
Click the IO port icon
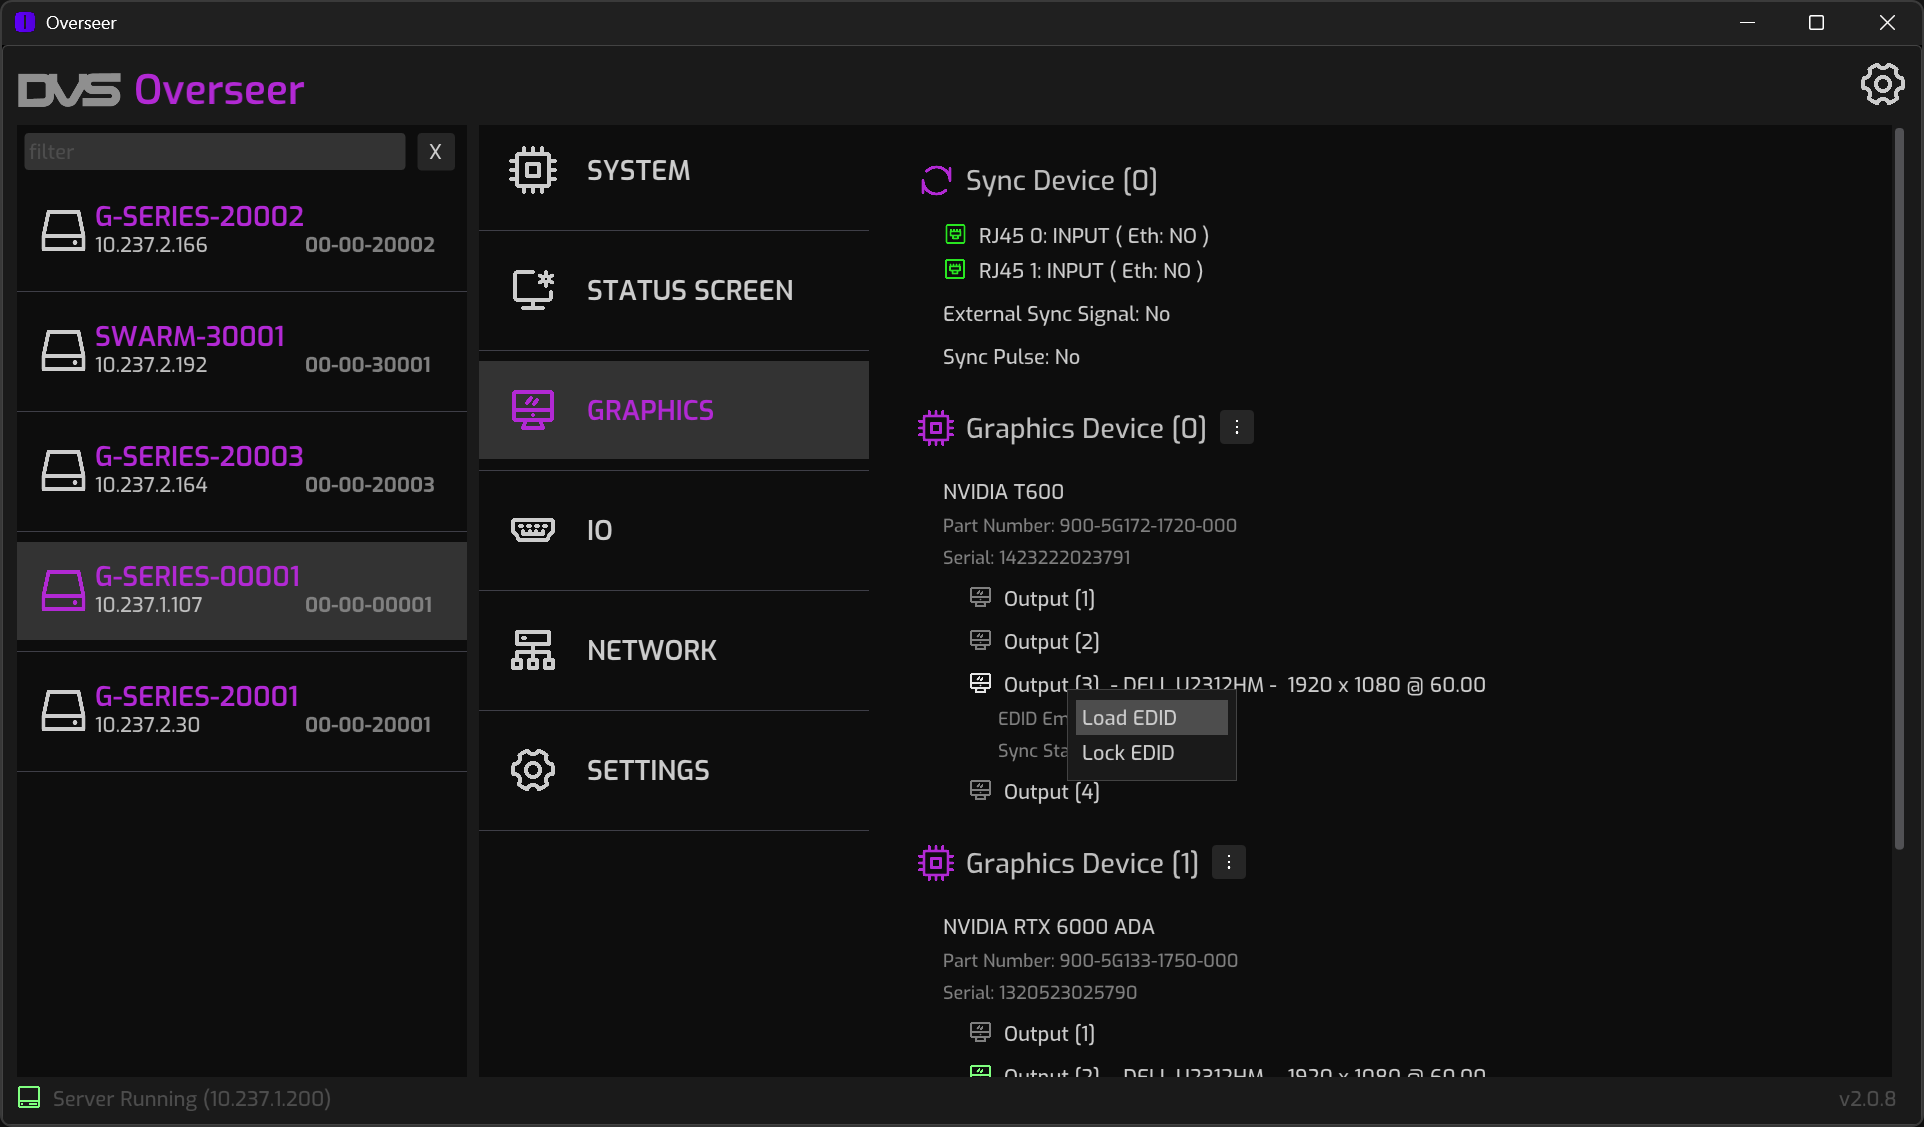pos(532,530)
